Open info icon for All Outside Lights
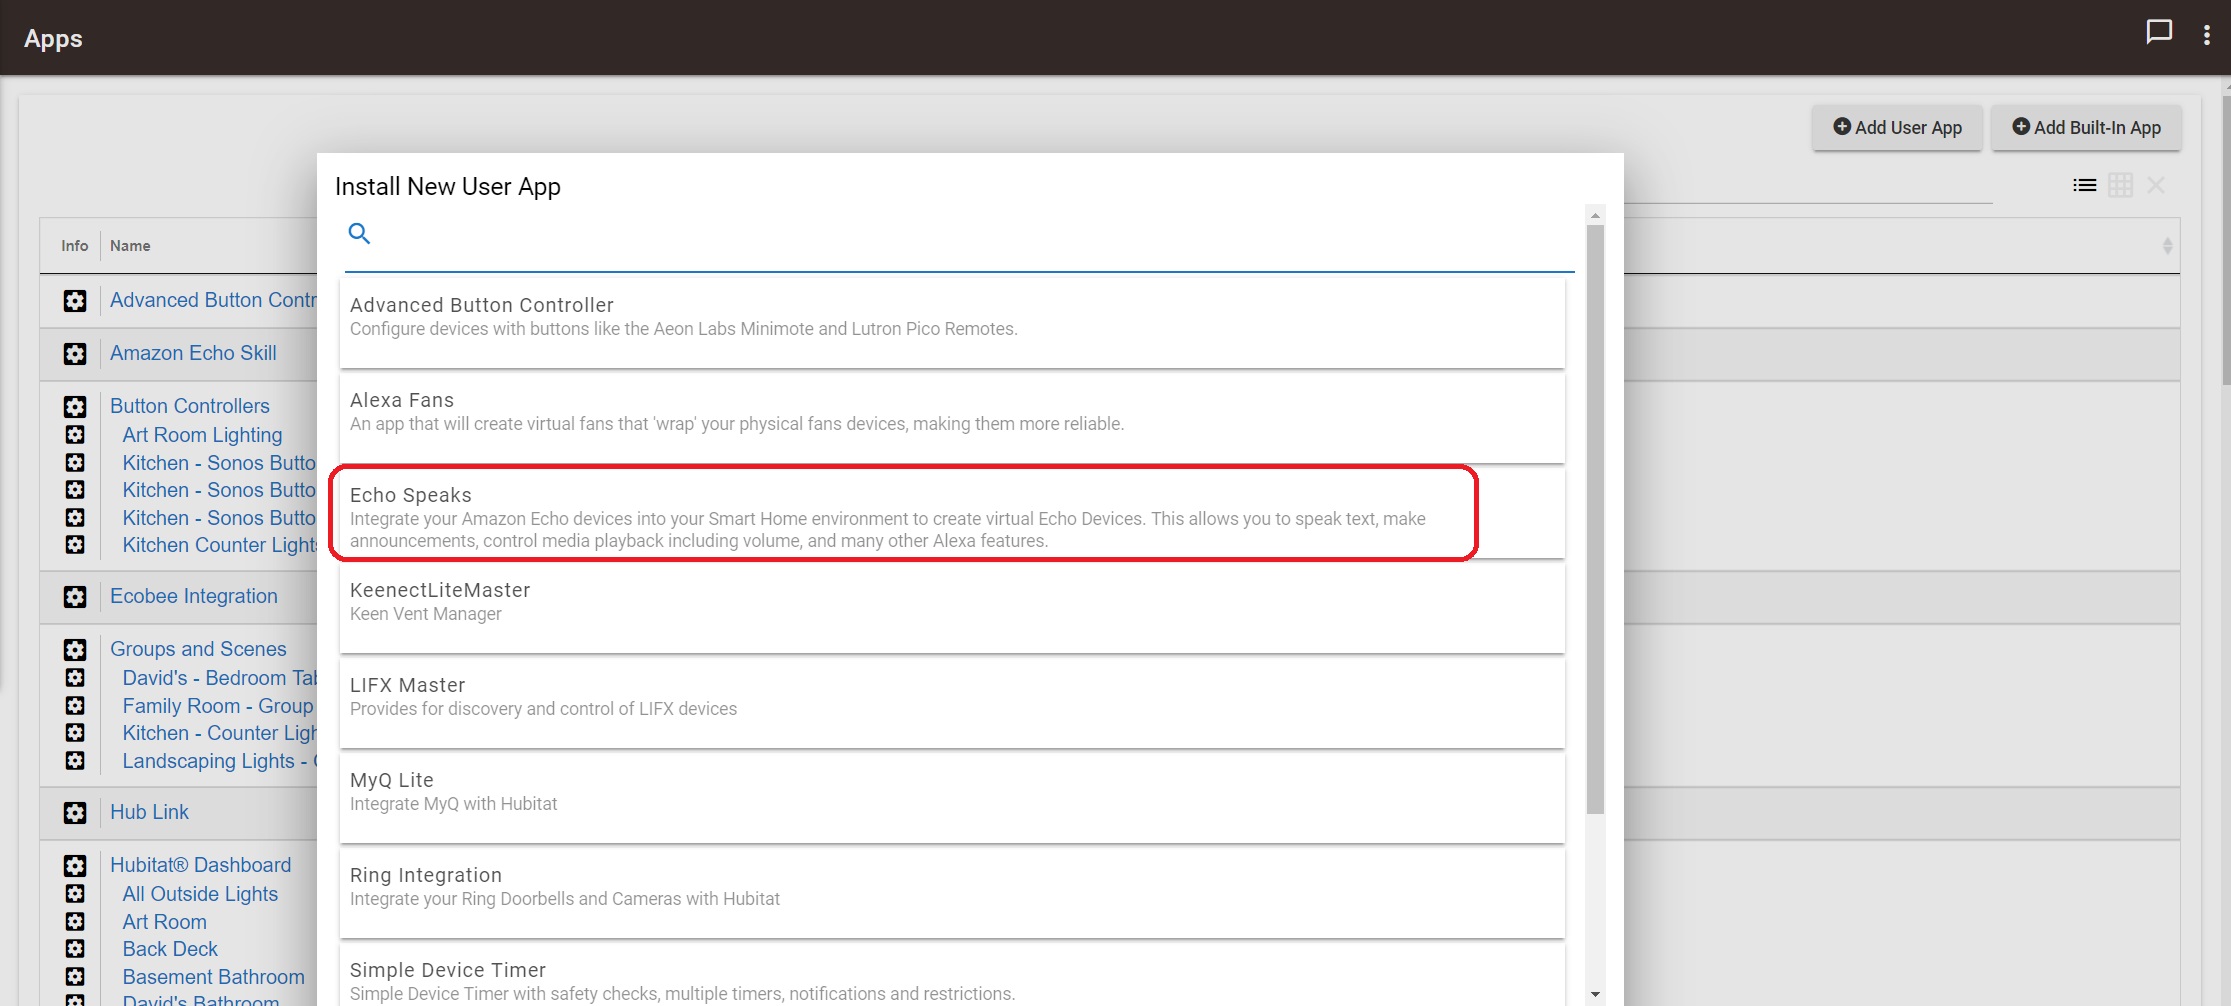The image size is (2231, 1006). (x=75, y=894)
